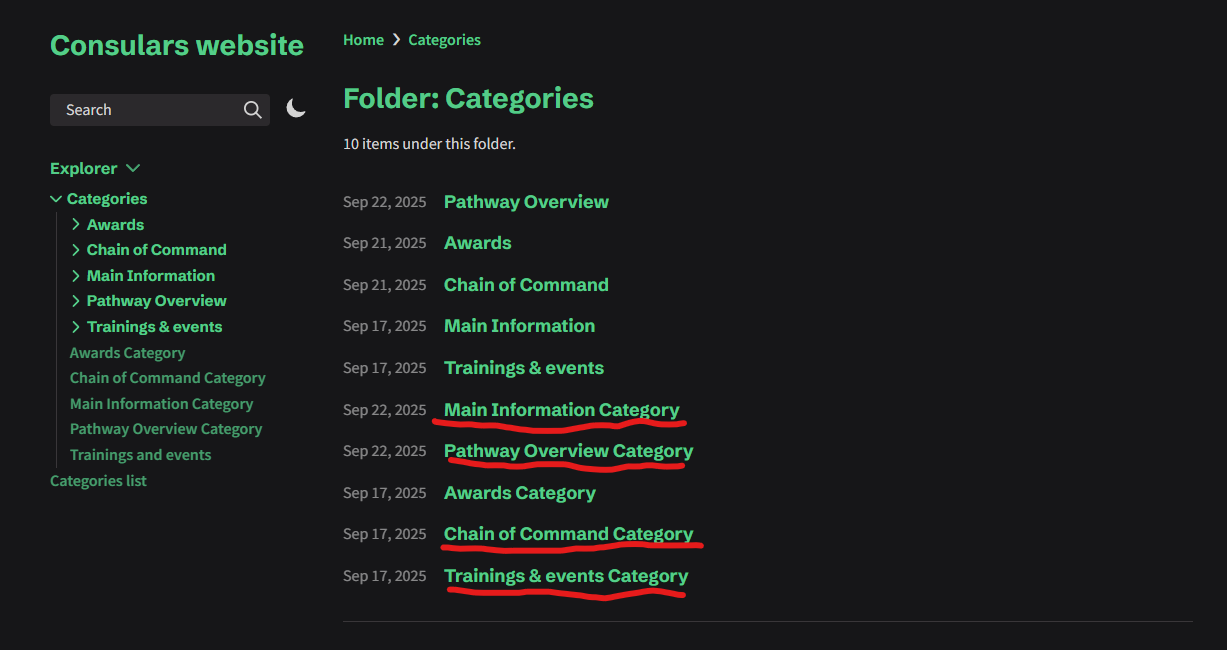1227x650 pixels.
Task: Expand Trainings & events sidebar folder
Action: 76,327
